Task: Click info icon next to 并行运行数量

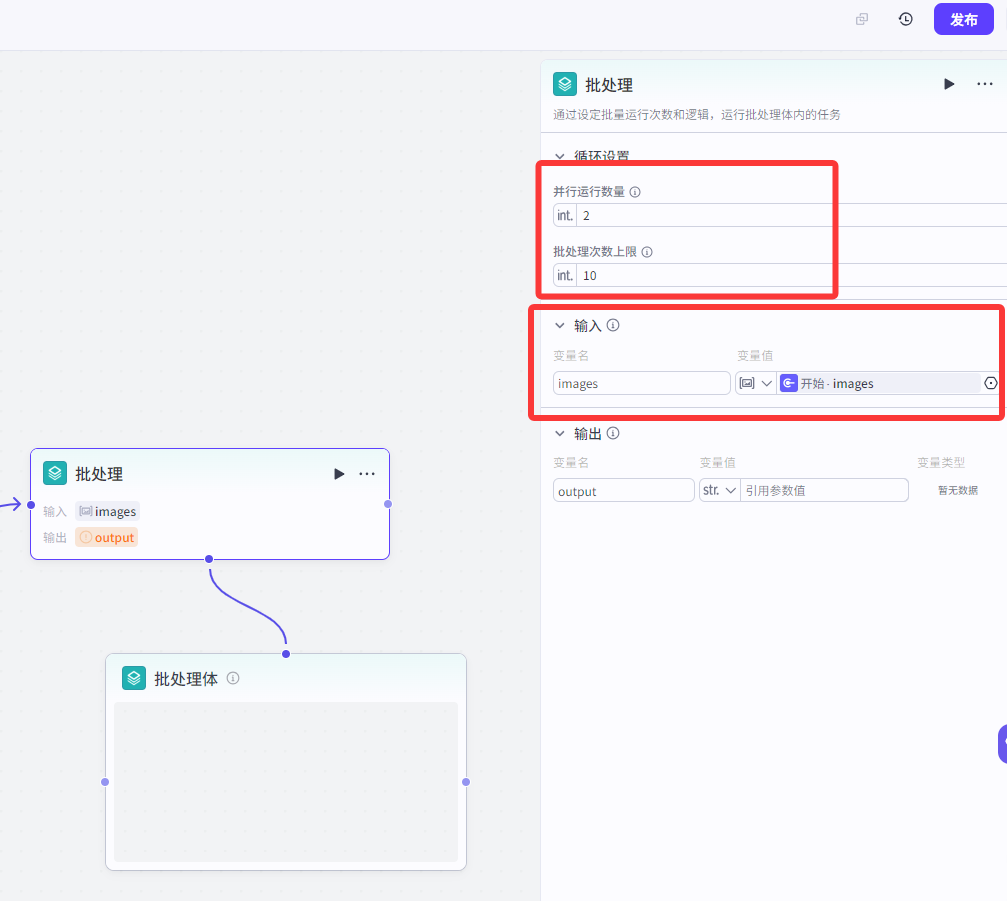Action: (635, 192)
